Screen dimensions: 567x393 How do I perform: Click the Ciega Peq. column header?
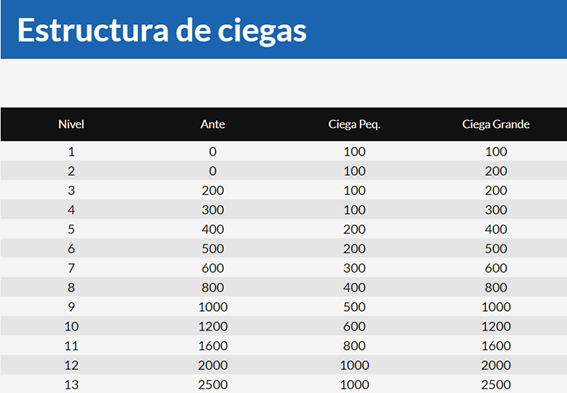click(354, 125)
